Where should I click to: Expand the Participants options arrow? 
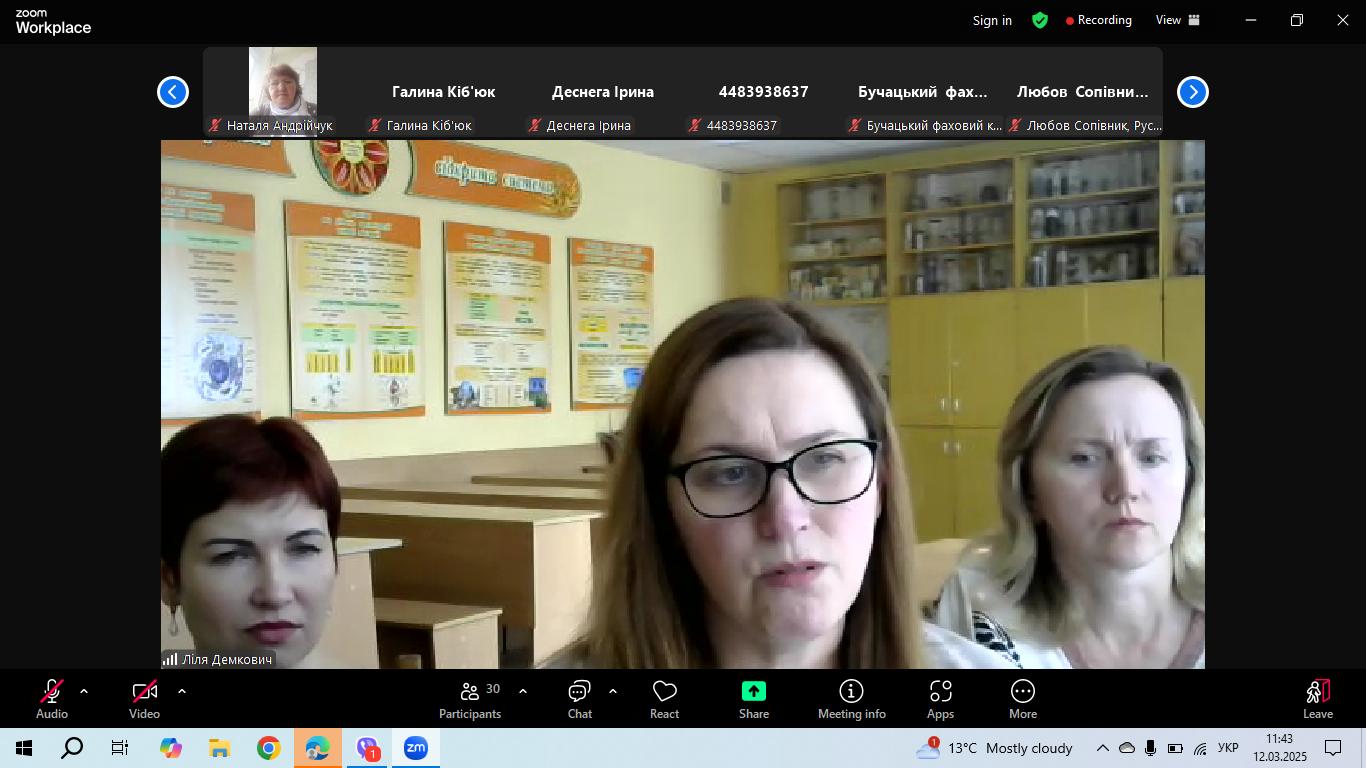click(x=522, y=691)
